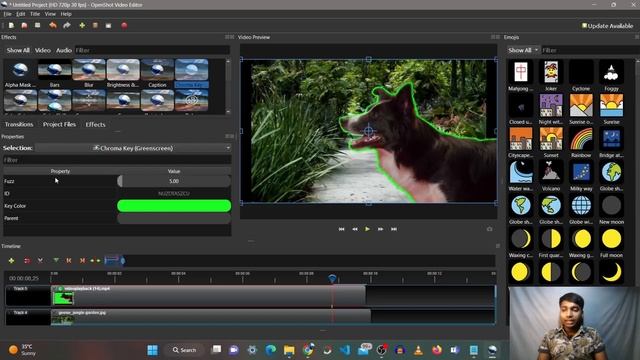Open the Selection dropdown showing Chroma Key (Greenscreen)
The height and width of the screenshot is (360, 640).
point(133,148)
